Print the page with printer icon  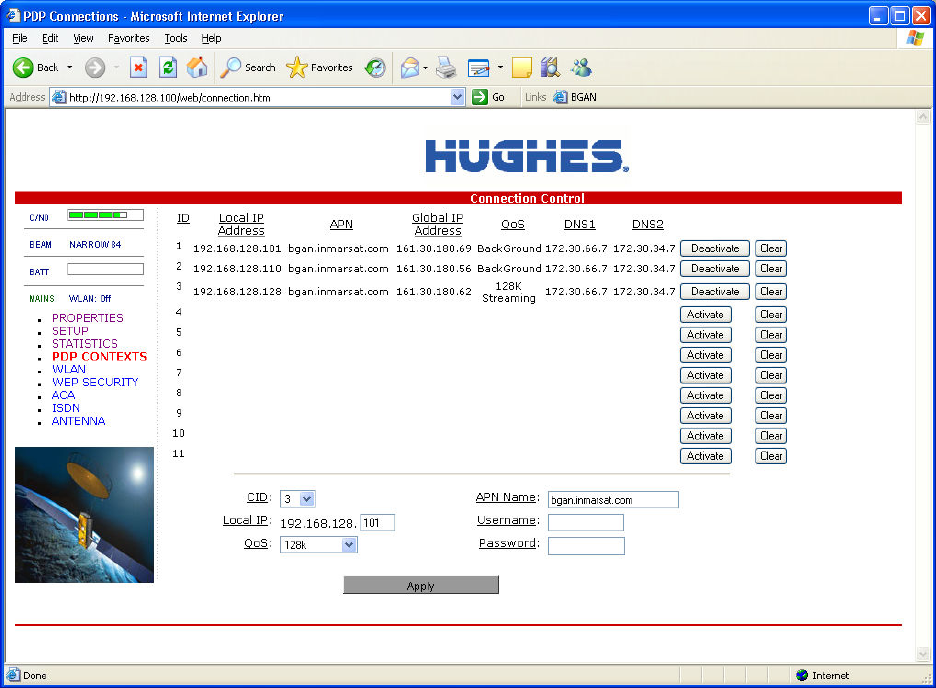pyautogui.click(x=446, y=67)
